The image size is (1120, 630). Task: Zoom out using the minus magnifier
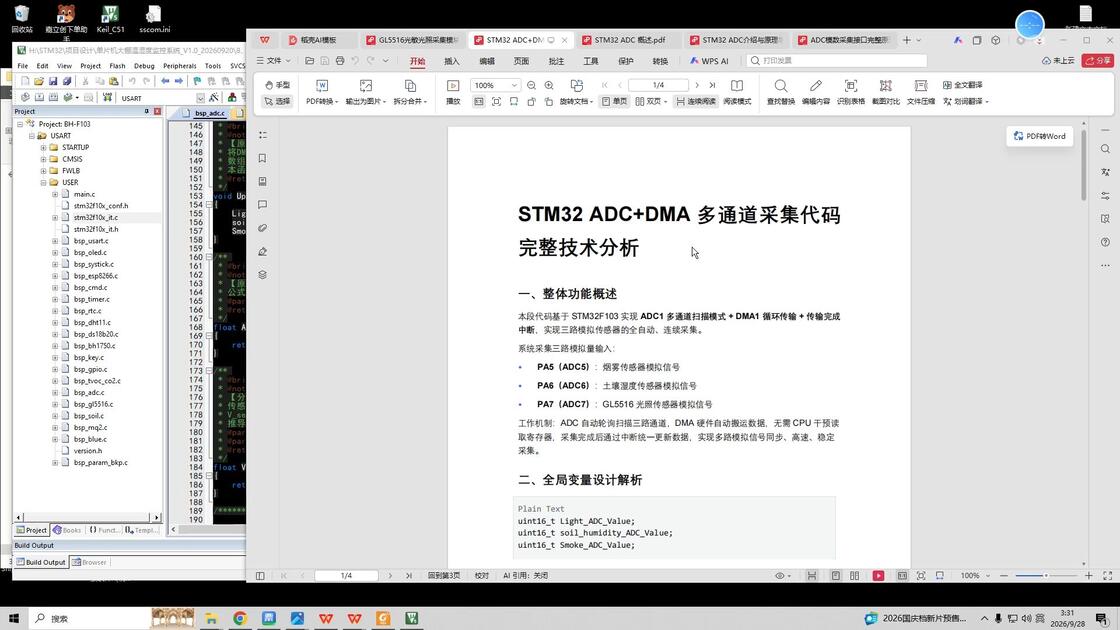531,85
